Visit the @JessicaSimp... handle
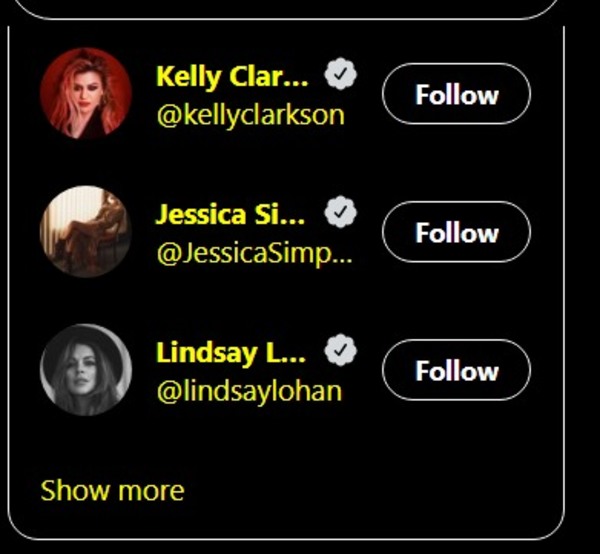Viewport: 600px width, 554px height. click(x=254, y=254)
